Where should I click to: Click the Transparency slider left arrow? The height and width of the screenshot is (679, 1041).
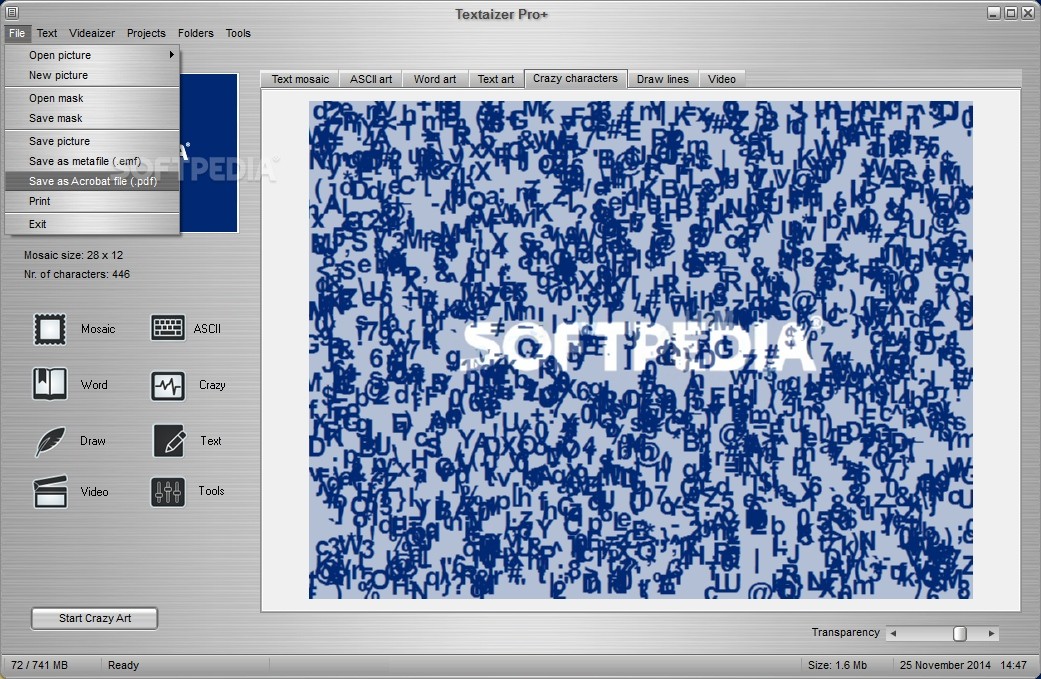(x=894, y=634)
